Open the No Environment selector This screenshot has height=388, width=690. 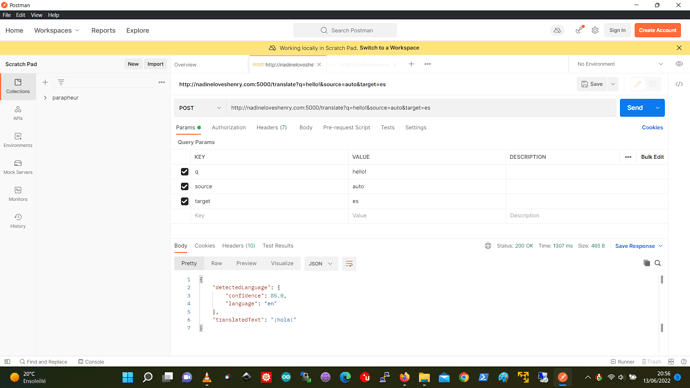click(x=620, y=64)
